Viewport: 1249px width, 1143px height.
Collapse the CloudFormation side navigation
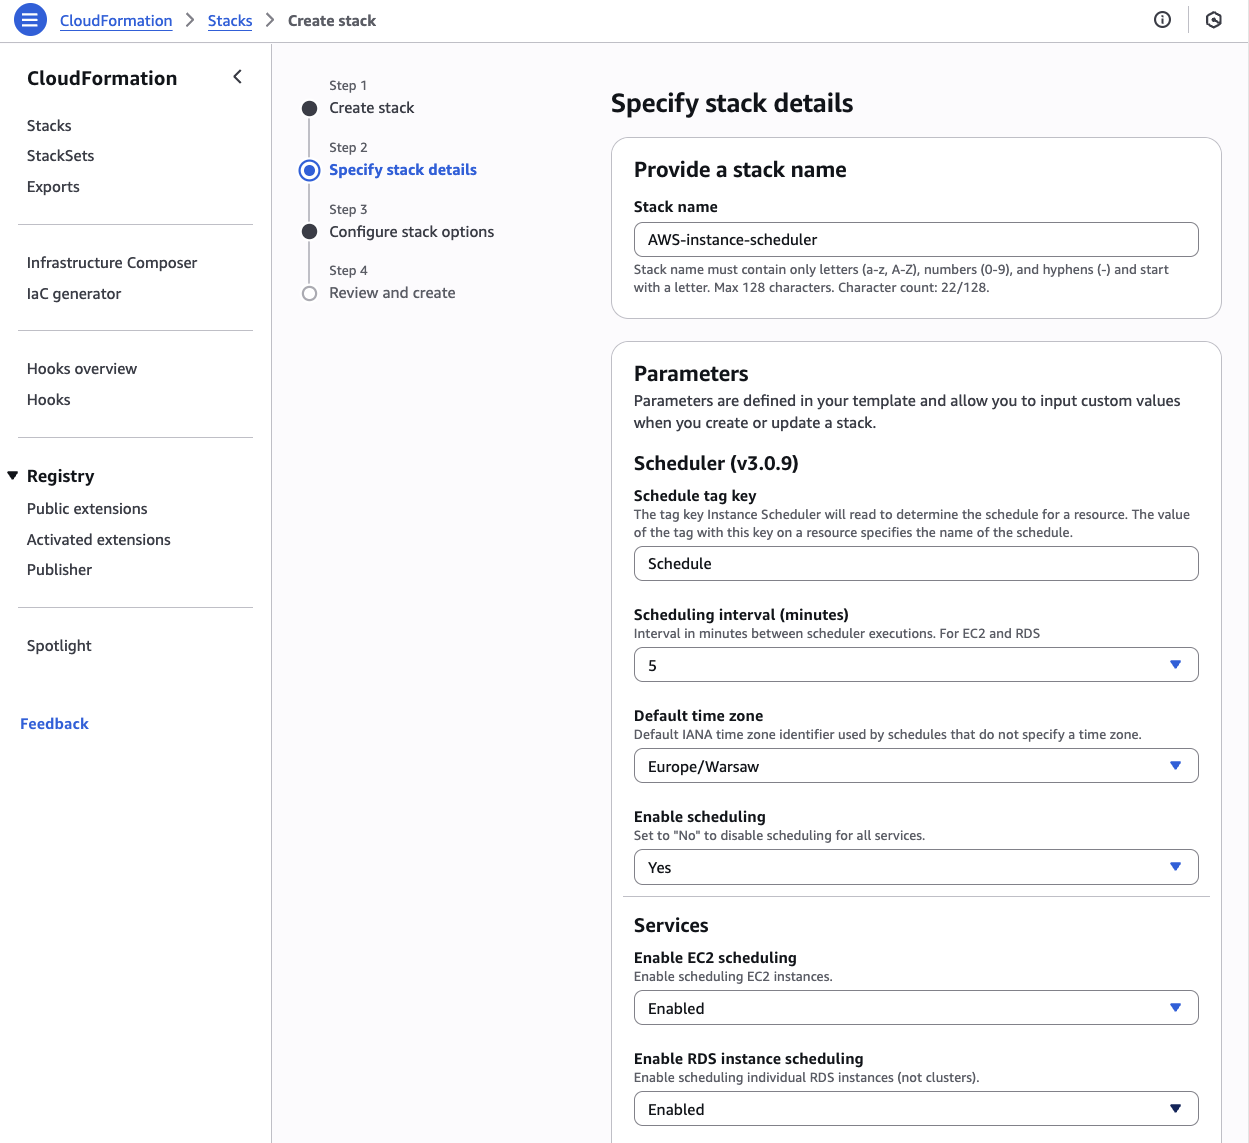237,77
